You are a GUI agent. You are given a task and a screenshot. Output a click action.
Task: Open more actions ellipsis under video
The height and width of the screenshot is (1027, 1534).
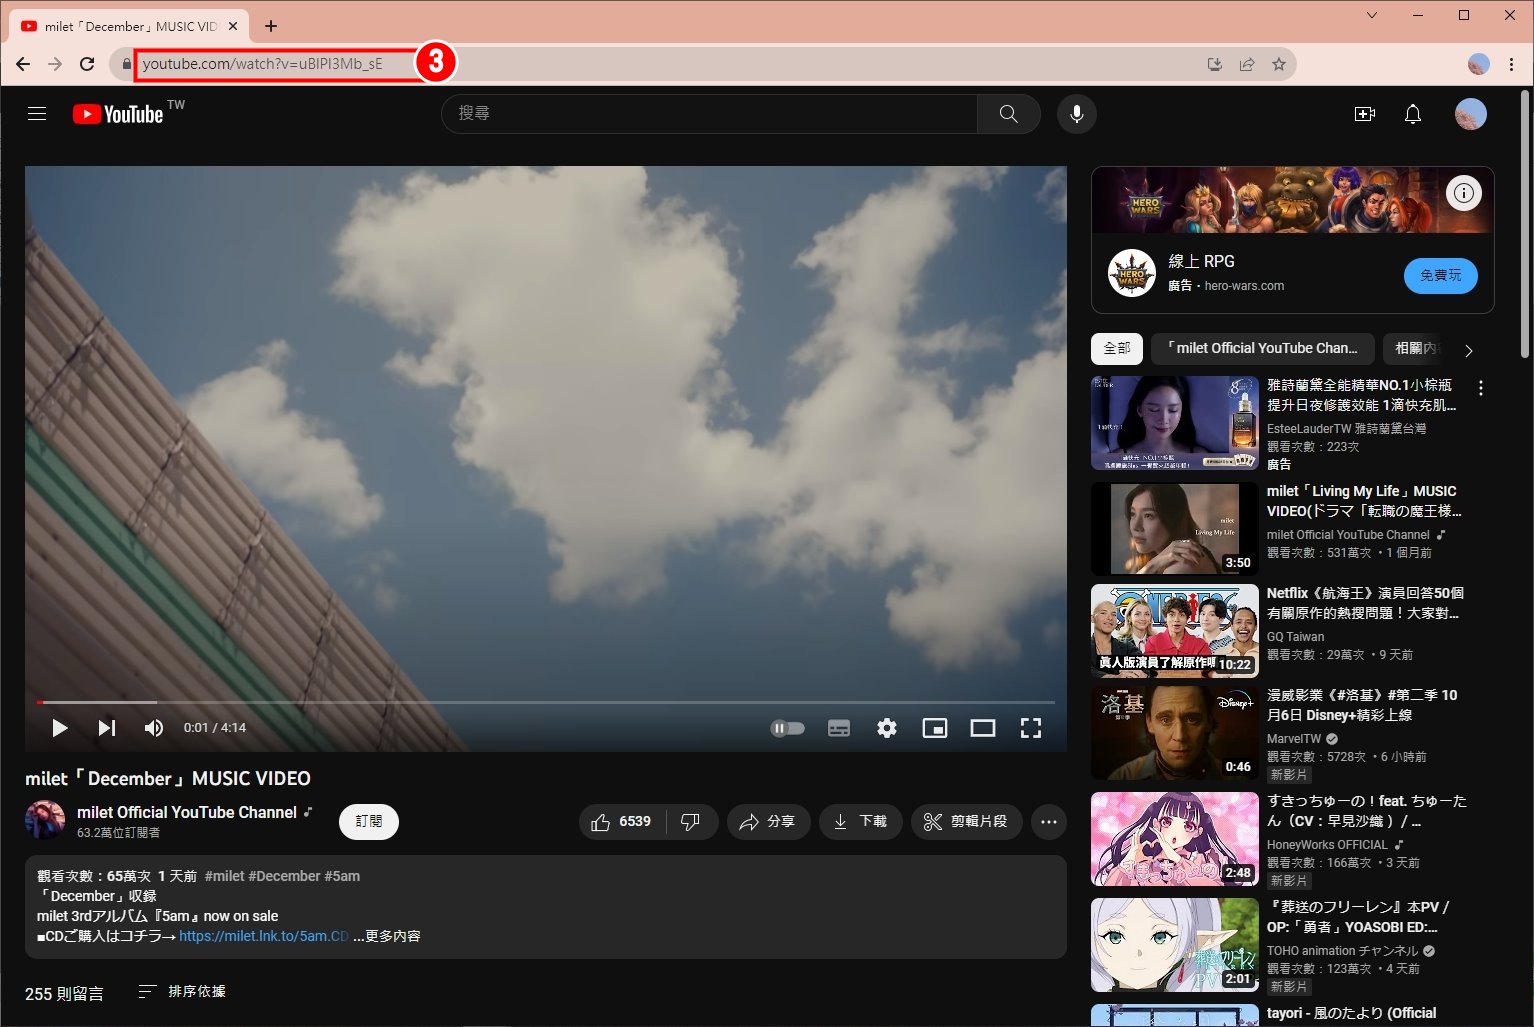point(1048,822)
